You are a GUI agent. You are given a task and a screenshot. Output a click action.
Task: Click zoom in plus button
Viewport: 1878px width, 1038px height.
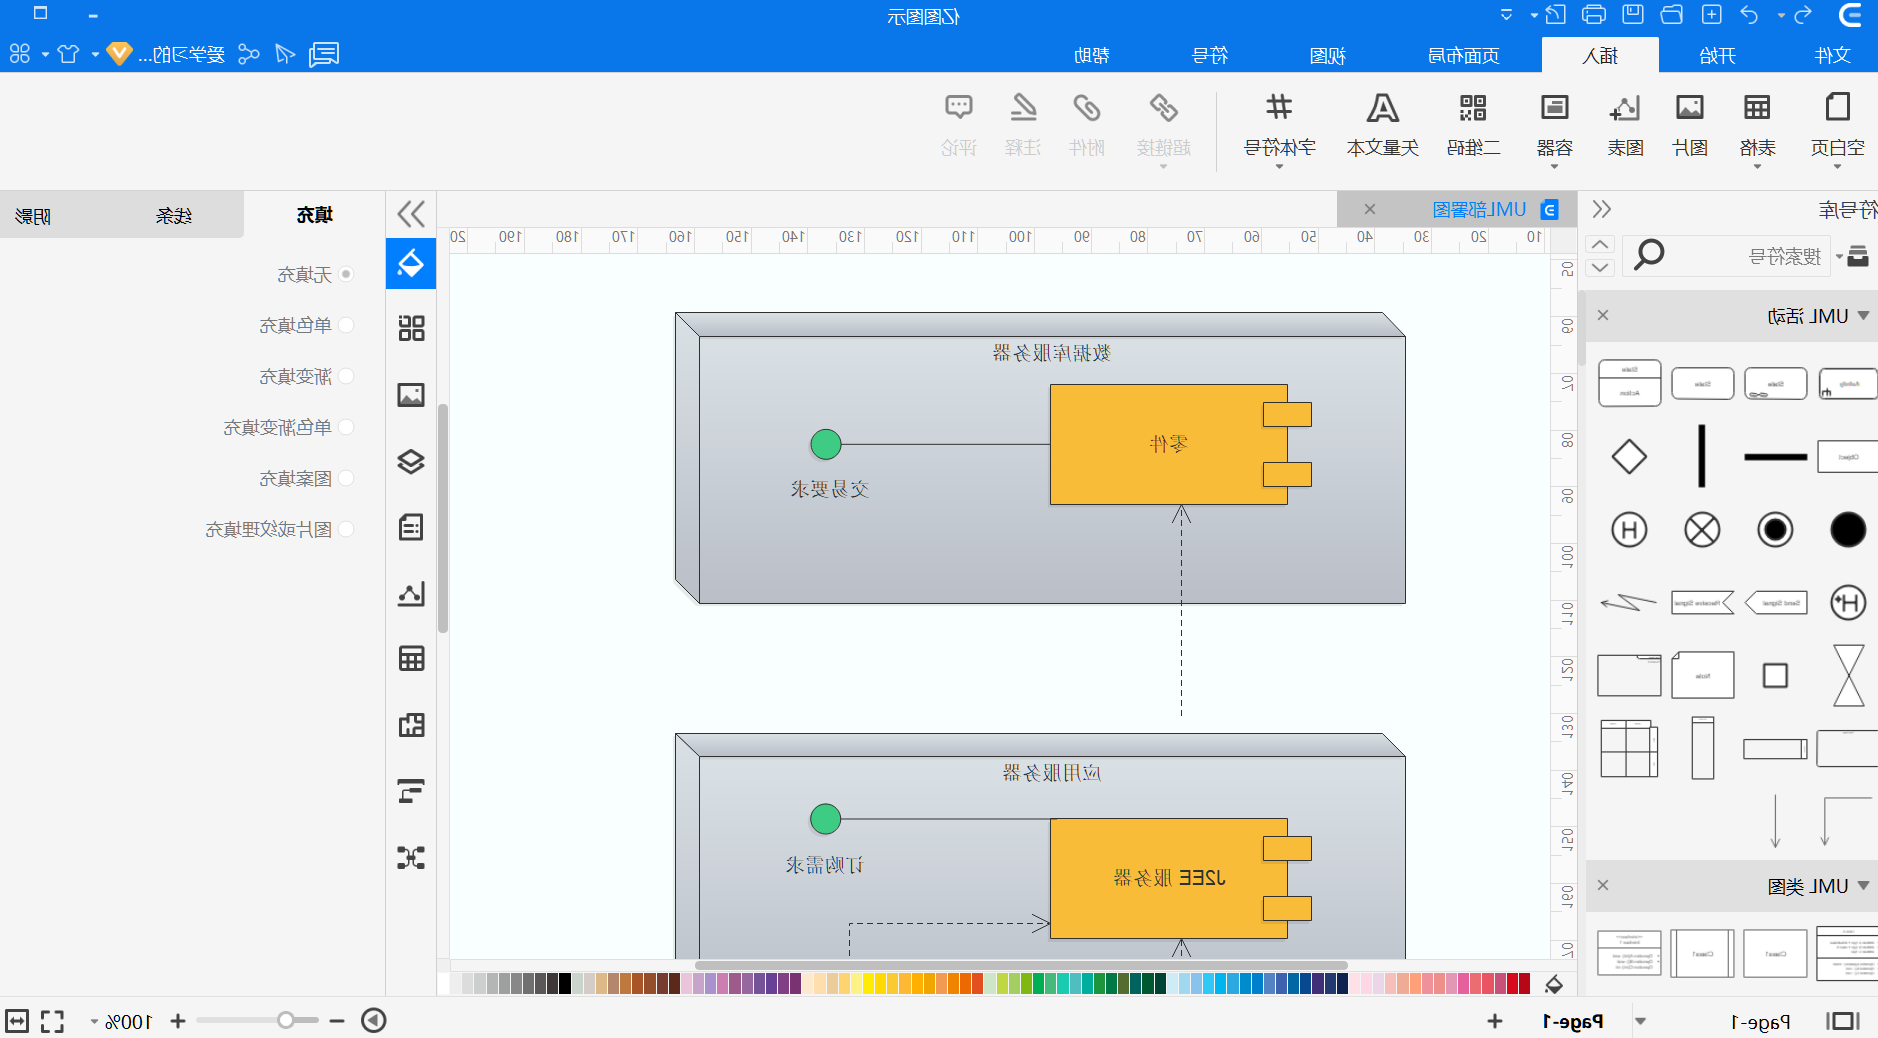click(x=178, y=1021)
